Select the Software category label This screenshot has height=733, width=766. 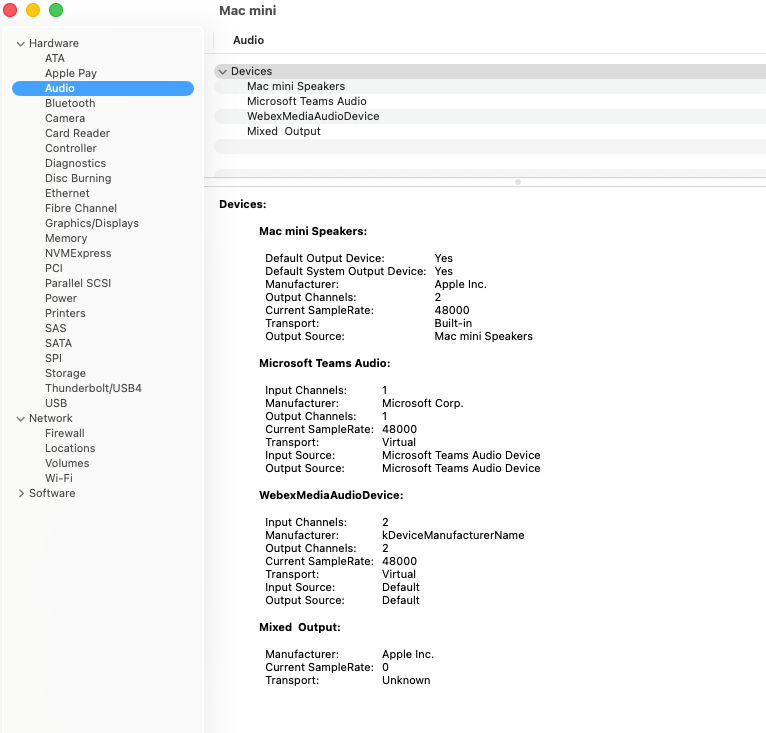tap(52, 494)
